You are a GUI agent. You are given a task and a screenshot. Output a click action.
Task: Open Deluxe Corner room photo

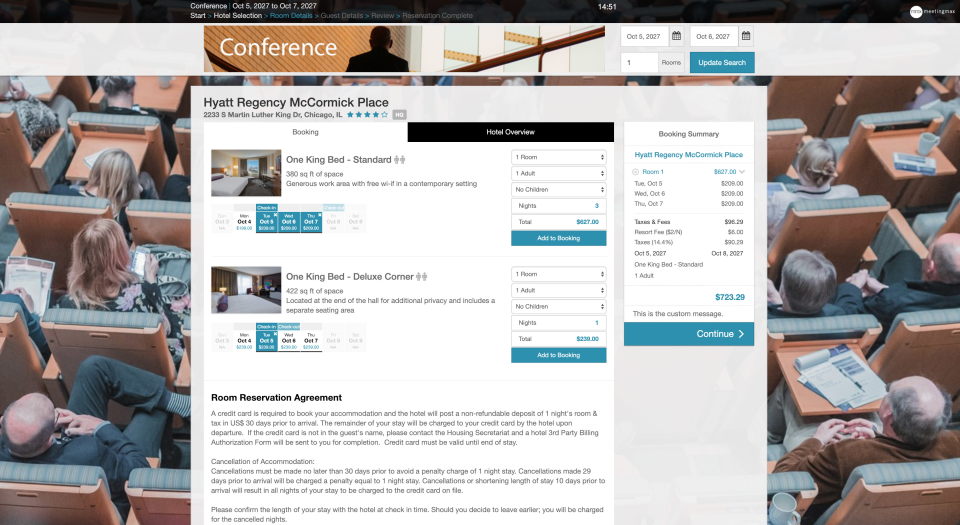pos(246,290)
